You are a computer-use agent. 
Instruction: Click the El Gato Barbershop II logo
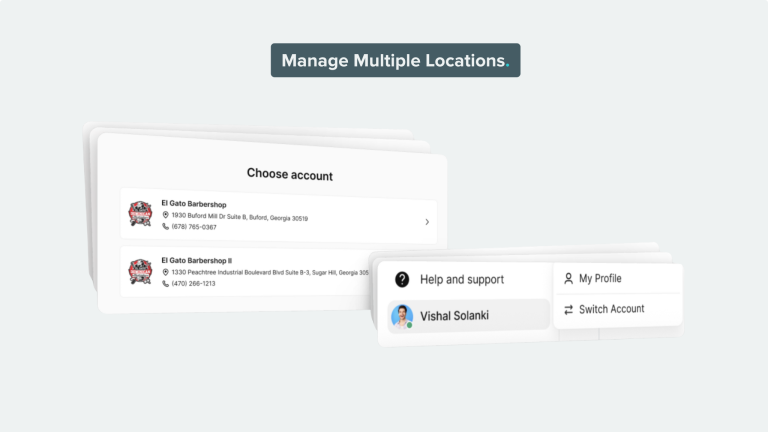[140, 271]
